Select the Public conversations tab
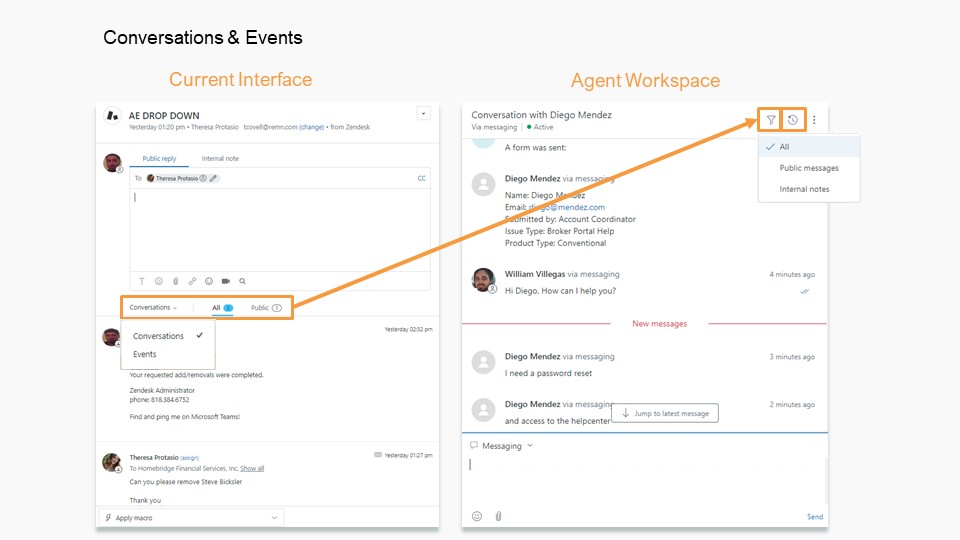This screenshot has height=540, width=960. pos(266,308)
